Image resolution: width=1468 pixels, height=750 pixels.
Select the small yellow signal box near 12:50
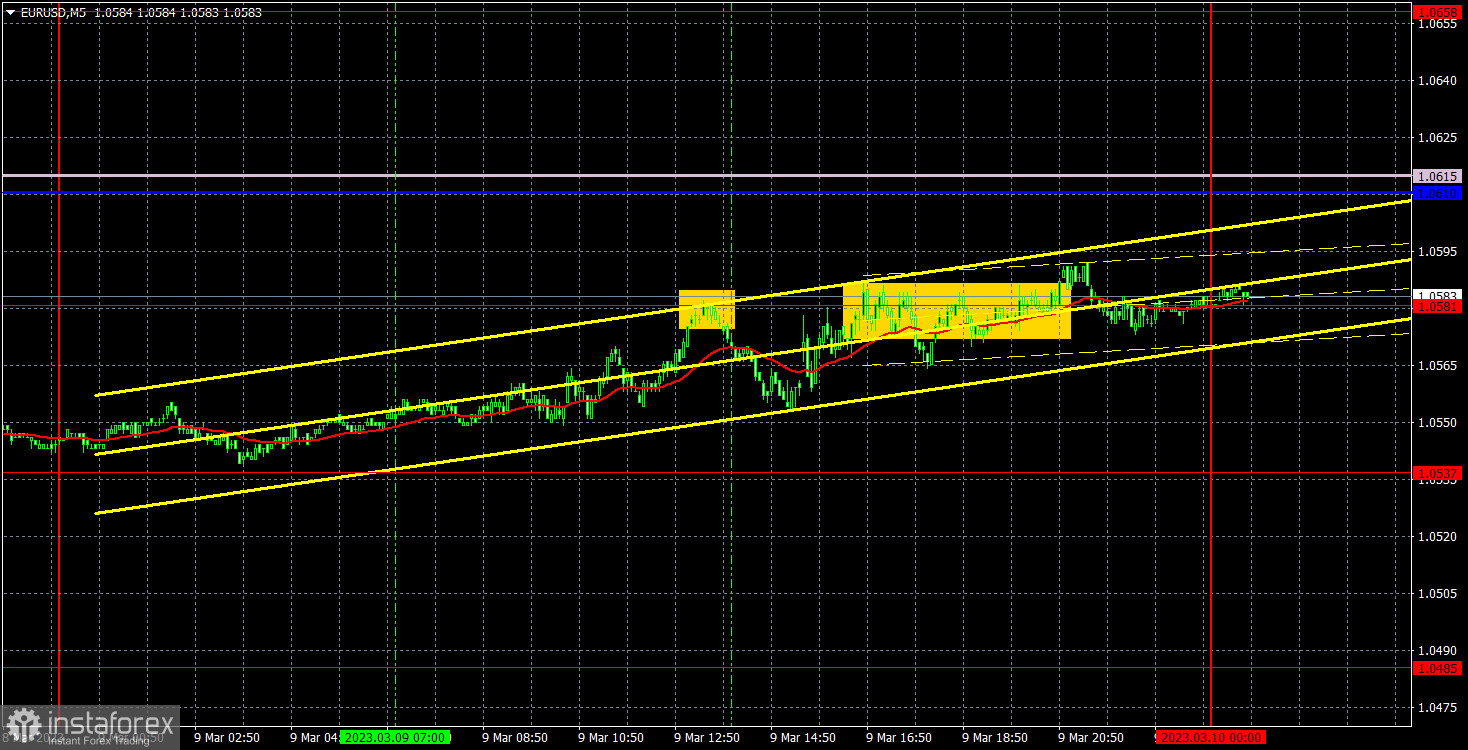707,309
